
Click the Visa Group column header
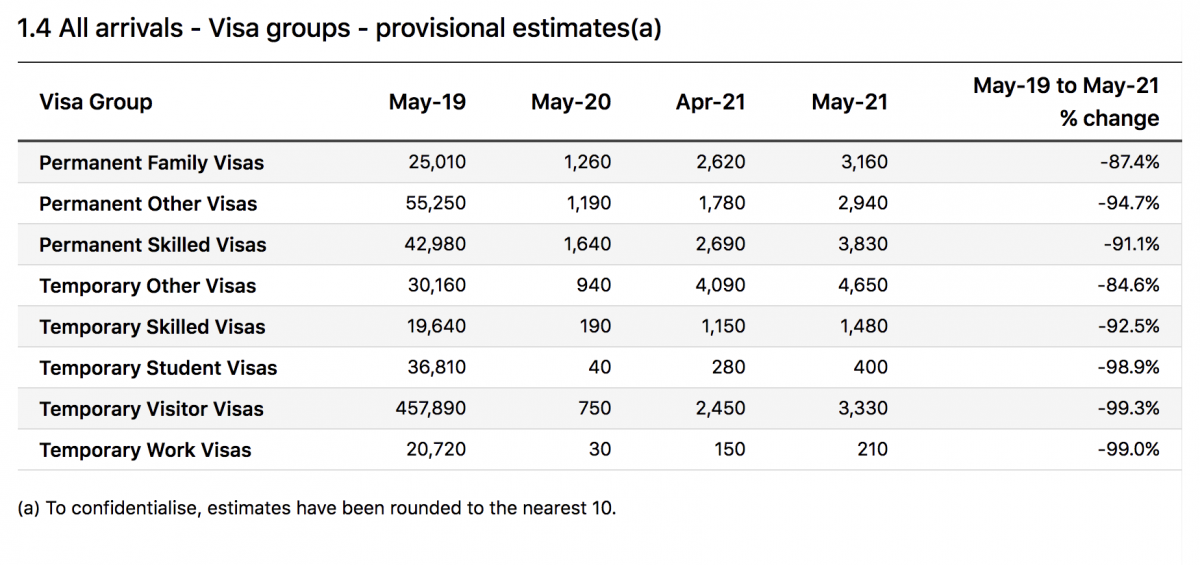(x=96, y=102)
